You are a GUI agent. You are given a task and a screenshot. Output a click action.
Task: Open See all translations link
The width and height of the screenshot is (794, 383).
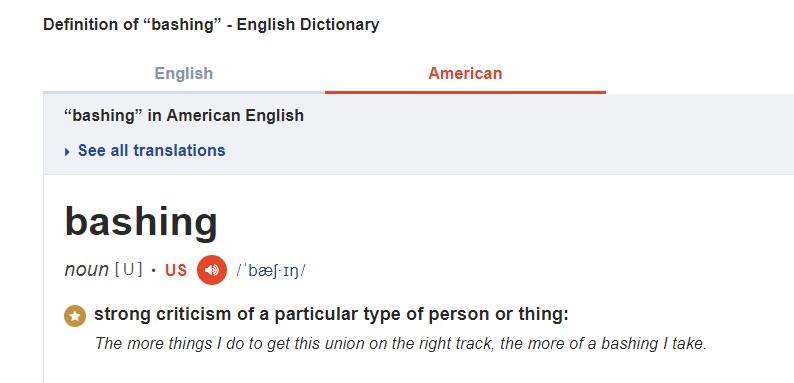(x=151, y=150)
